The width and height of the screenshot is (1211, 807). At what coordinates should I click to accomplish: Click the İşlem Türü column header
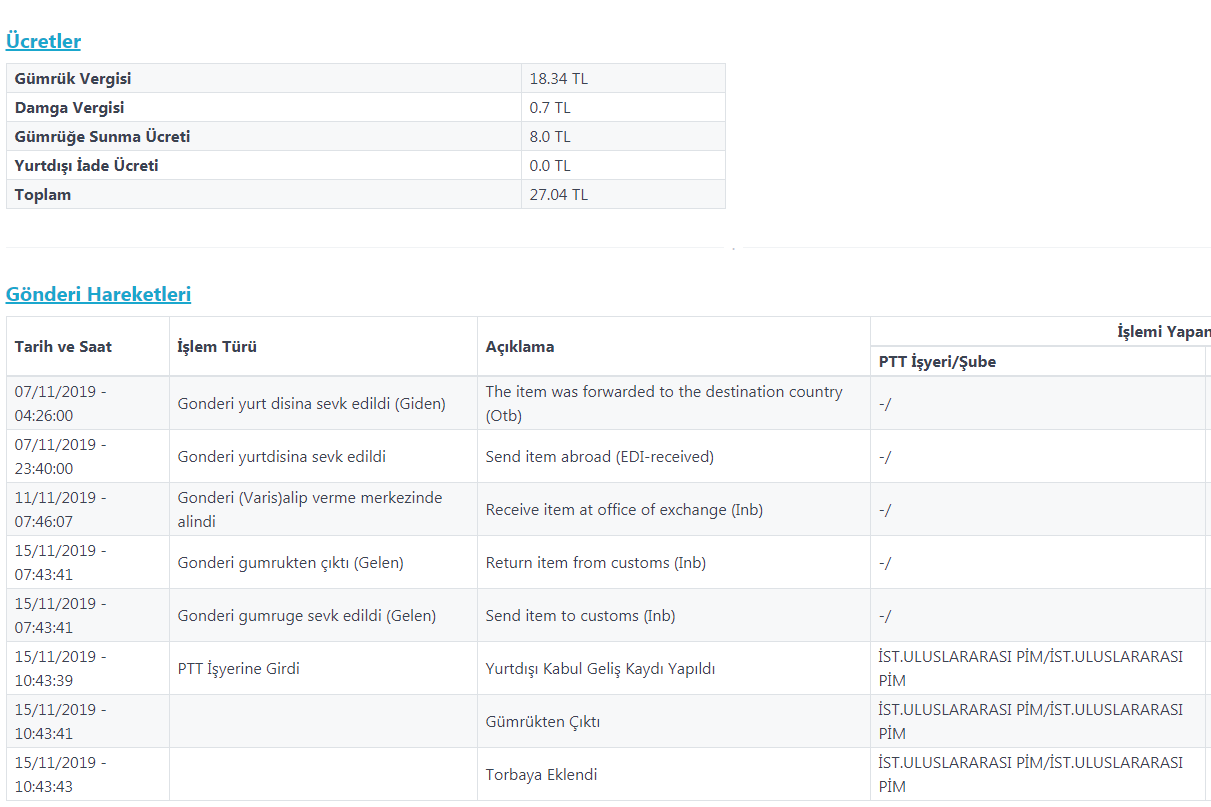(217, 346)
